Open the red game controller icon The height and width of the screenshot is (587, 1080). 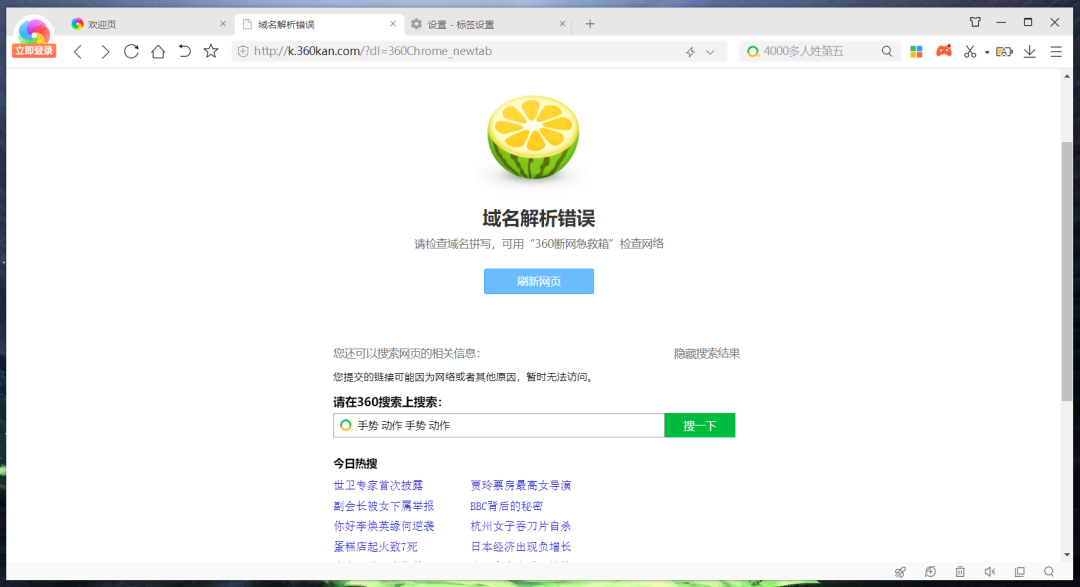tap(944, 51)
